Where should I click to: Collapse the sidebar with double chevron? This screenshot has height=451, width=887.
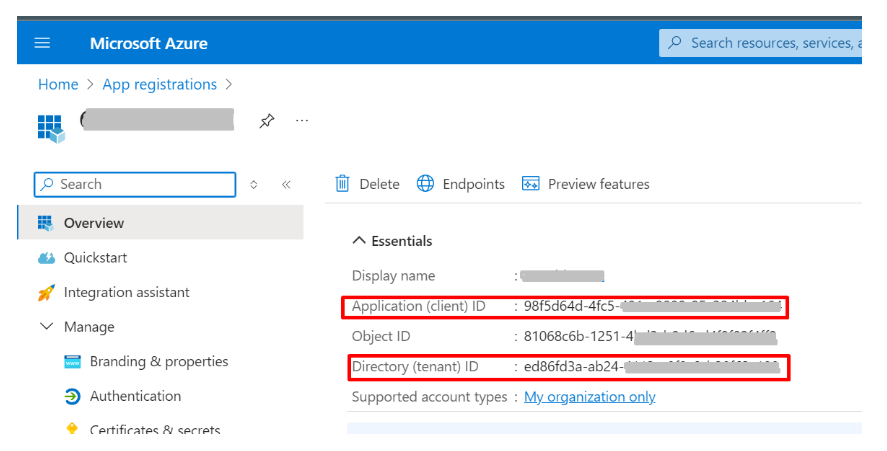tap(286, 184)
